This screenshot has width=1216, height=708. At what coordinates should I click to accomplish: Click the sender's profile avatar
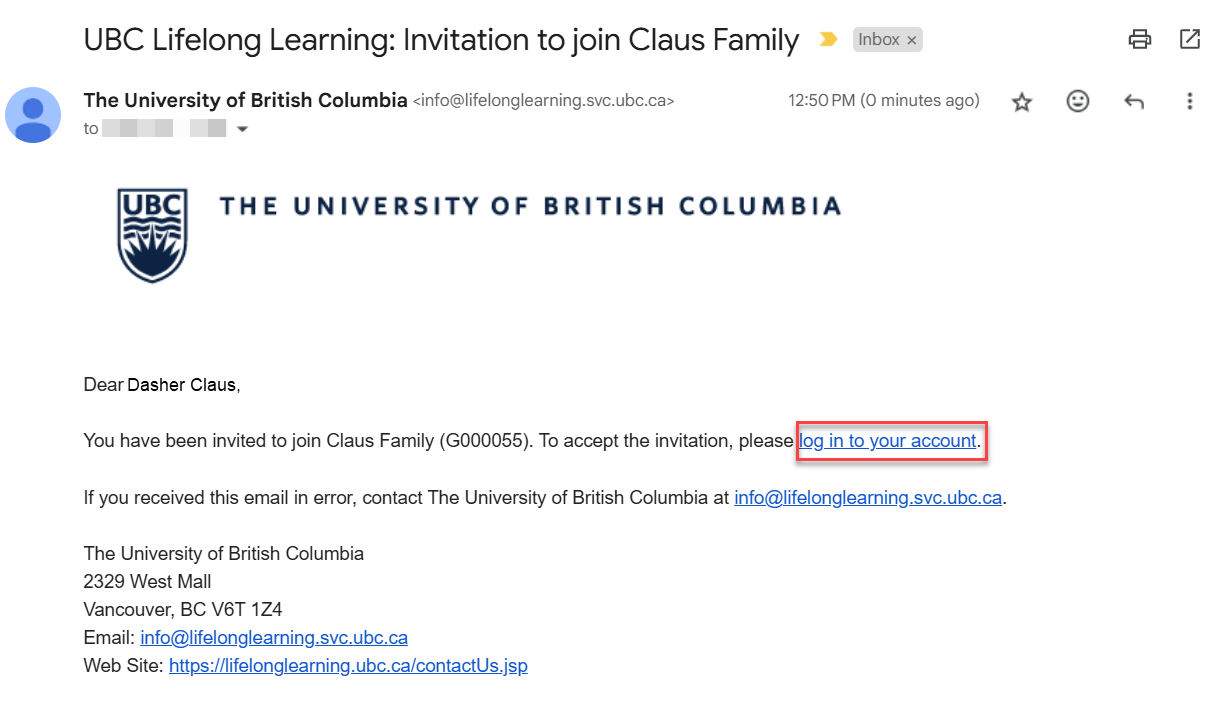click(33, 115)
